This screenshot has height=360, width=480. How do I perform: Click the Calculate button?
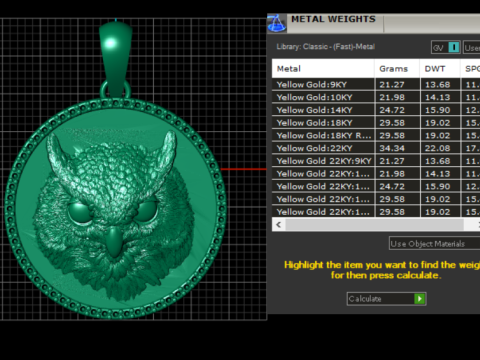click(x=386, y=299)
